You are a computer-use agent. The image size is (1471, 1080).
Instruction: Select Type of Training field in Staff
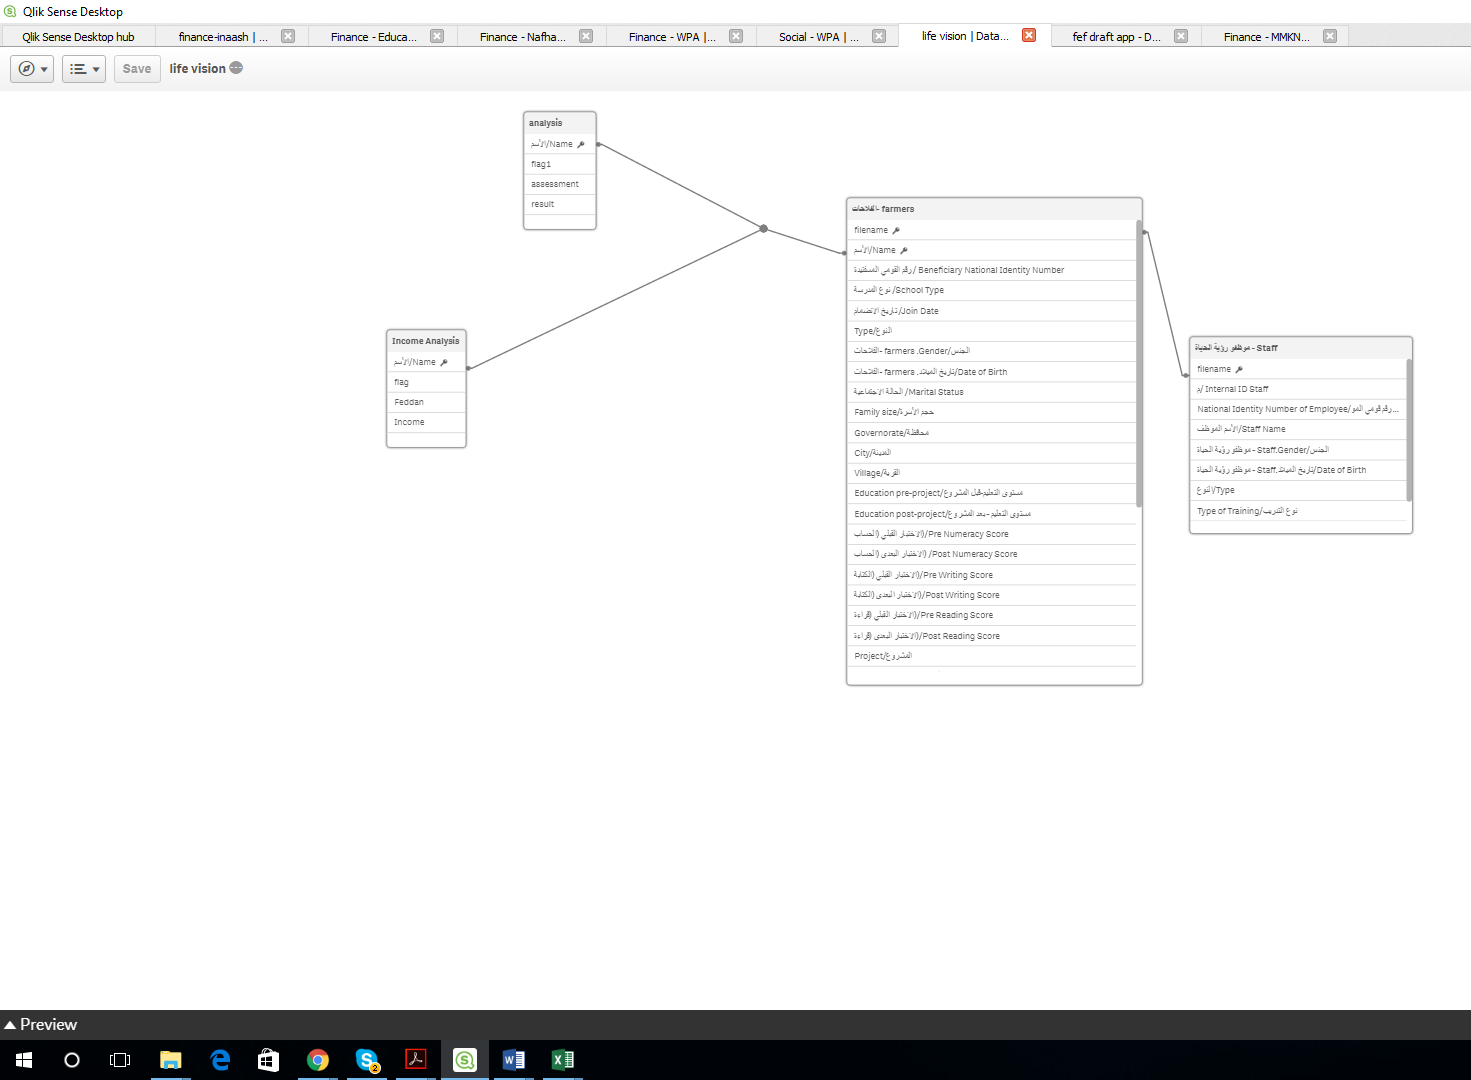pyautogui.click(x=1299, y=511)
